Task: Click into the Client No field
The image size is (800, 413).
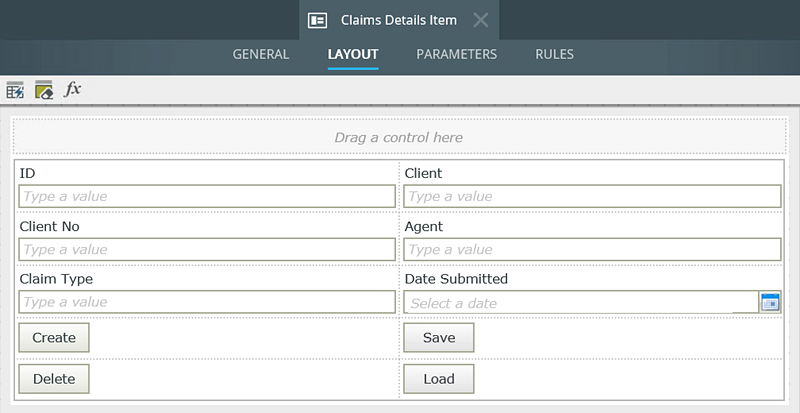Action: (x=207, y=249)
